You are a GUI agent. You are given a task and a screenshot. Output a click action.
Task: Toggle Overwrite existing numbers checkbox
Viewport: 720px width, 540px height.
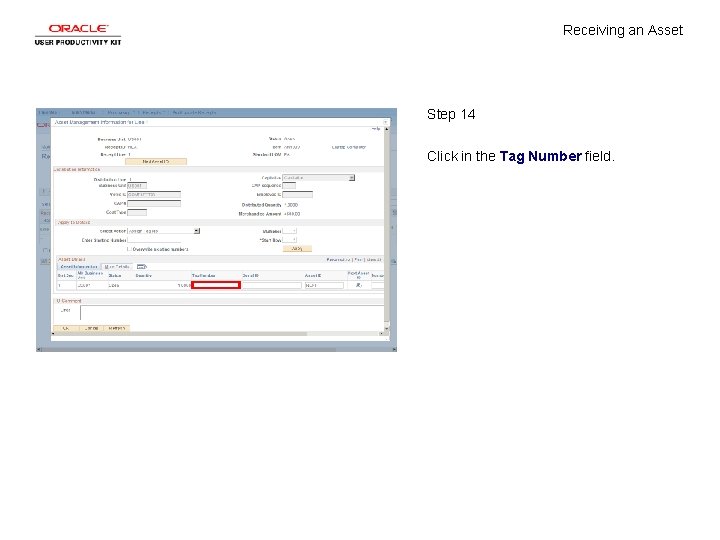click(x=129, y=249)
